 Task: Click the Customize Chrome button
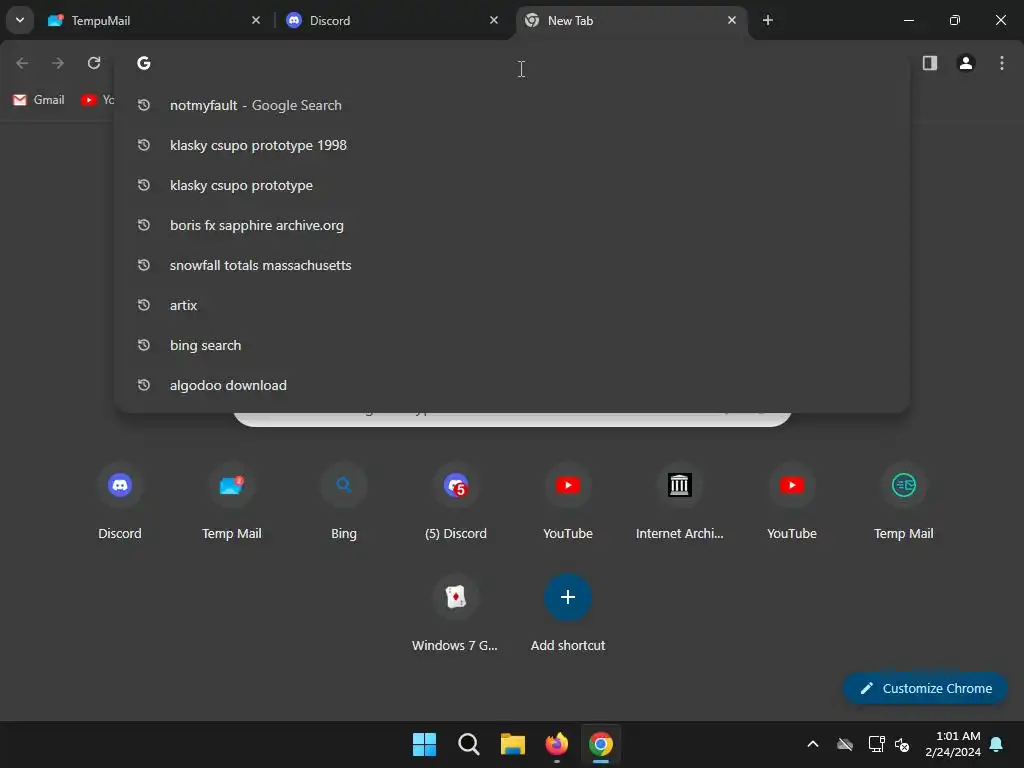click(925, 688)
